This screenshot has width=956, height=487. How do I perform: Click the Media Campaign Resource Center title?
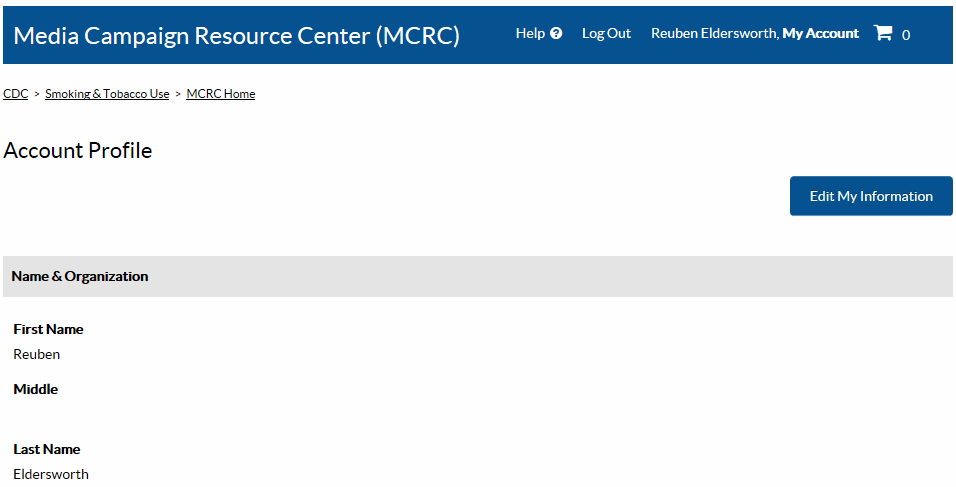click(x=237, y=36)
